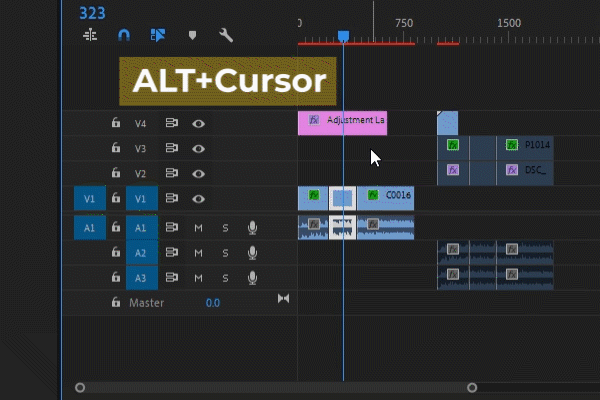
Task: Toggle lock on audio track A1
Action: 116,227
